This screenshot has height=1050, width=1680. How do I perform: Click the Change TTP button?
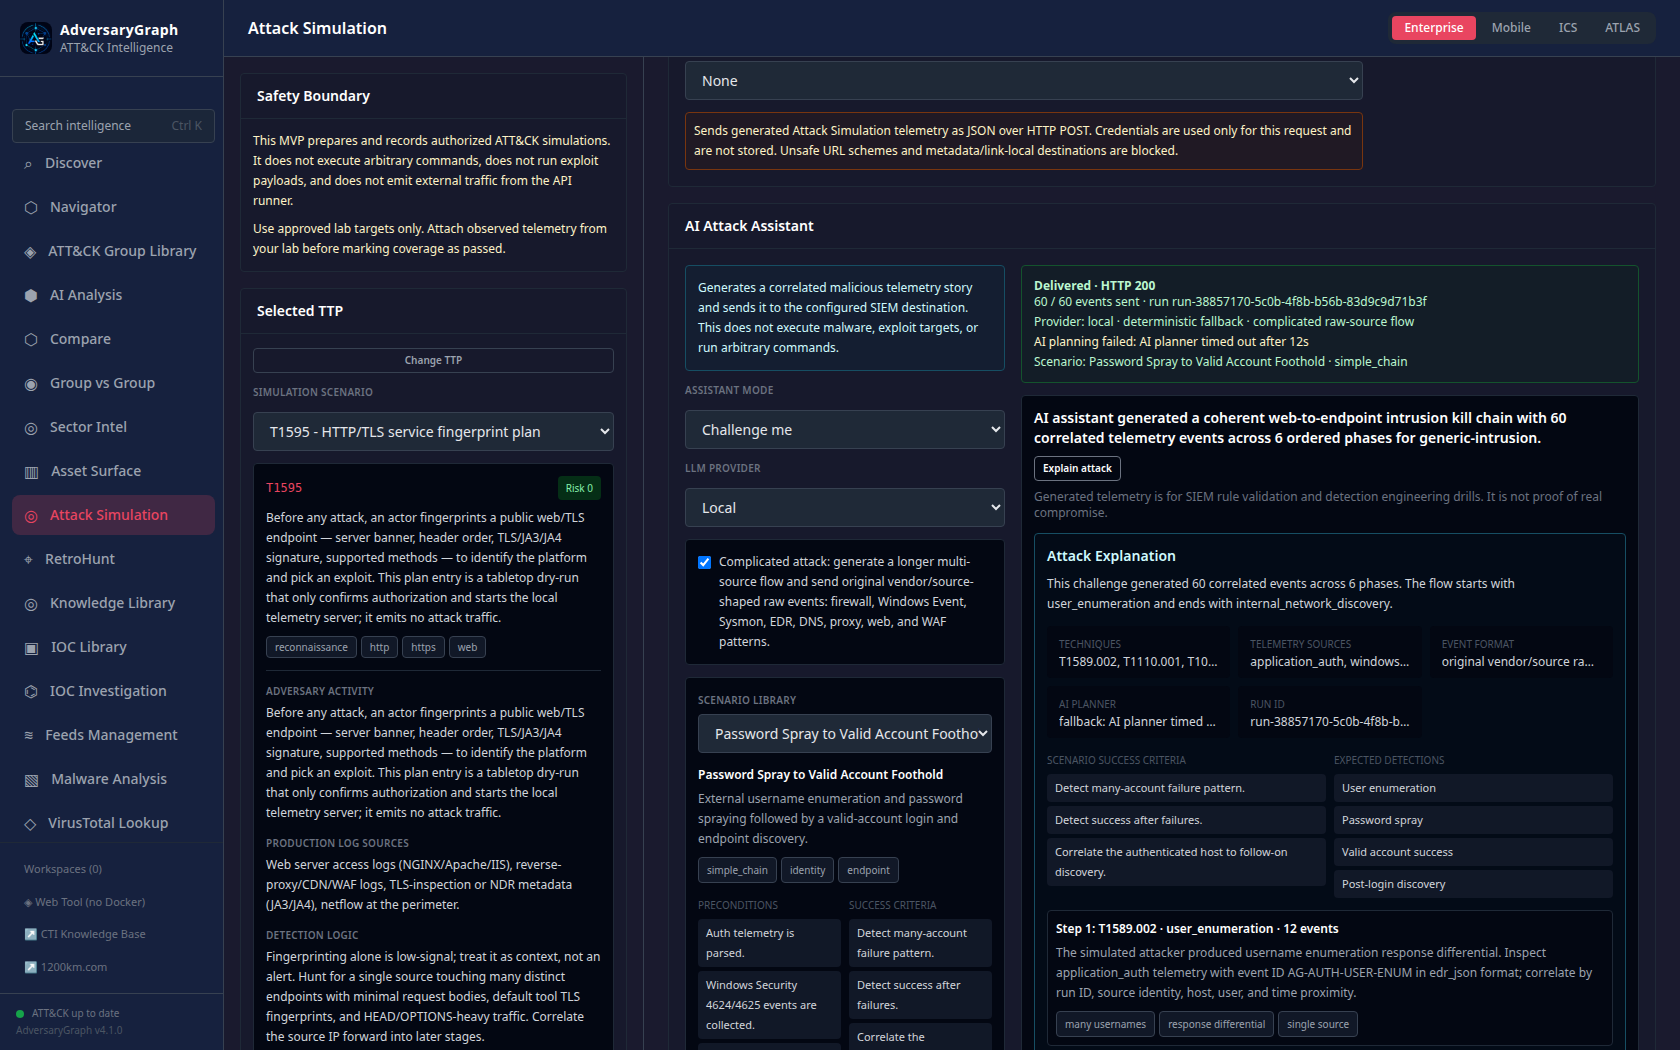tap(433, 361)
